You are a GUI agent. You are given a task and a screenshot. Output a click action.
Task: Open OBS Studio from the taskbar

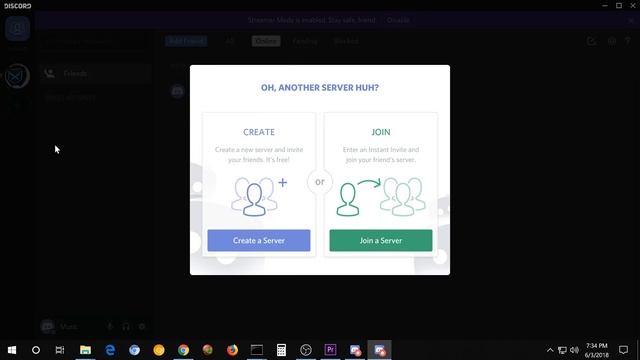(x=306, y=350)
